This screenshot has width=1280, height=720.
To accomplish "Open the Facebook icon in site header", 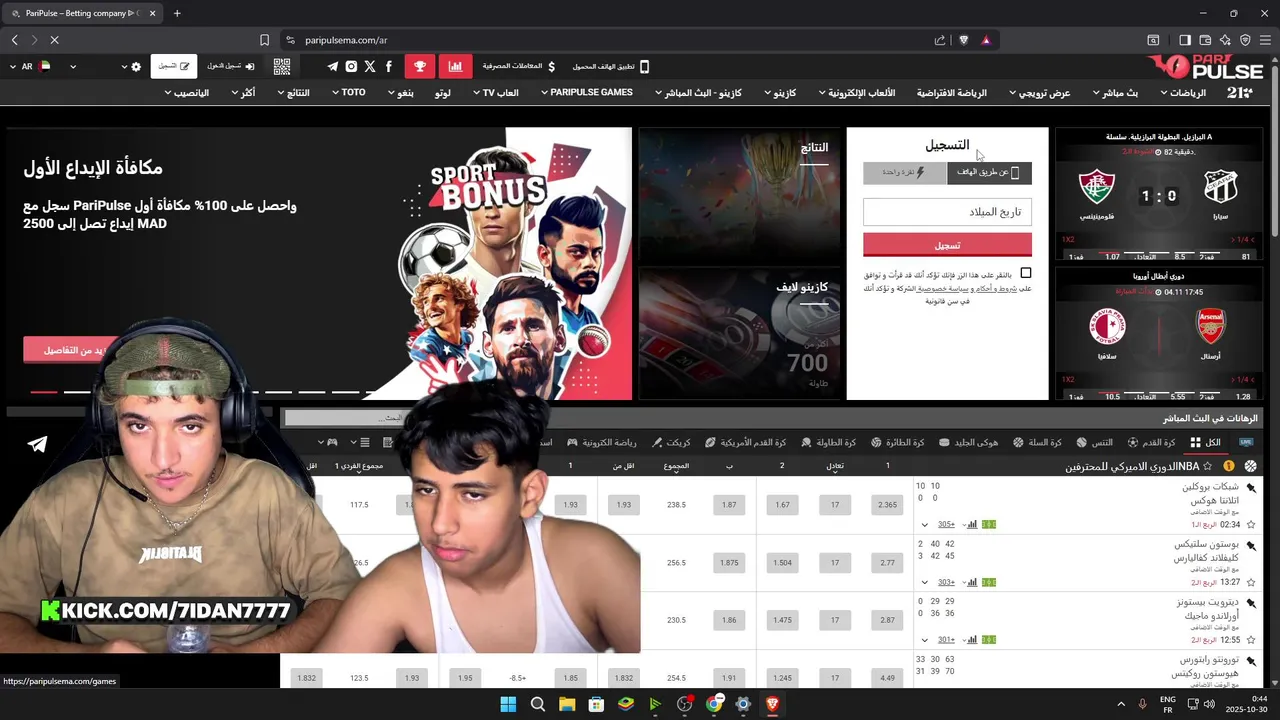I will [389, 67].
